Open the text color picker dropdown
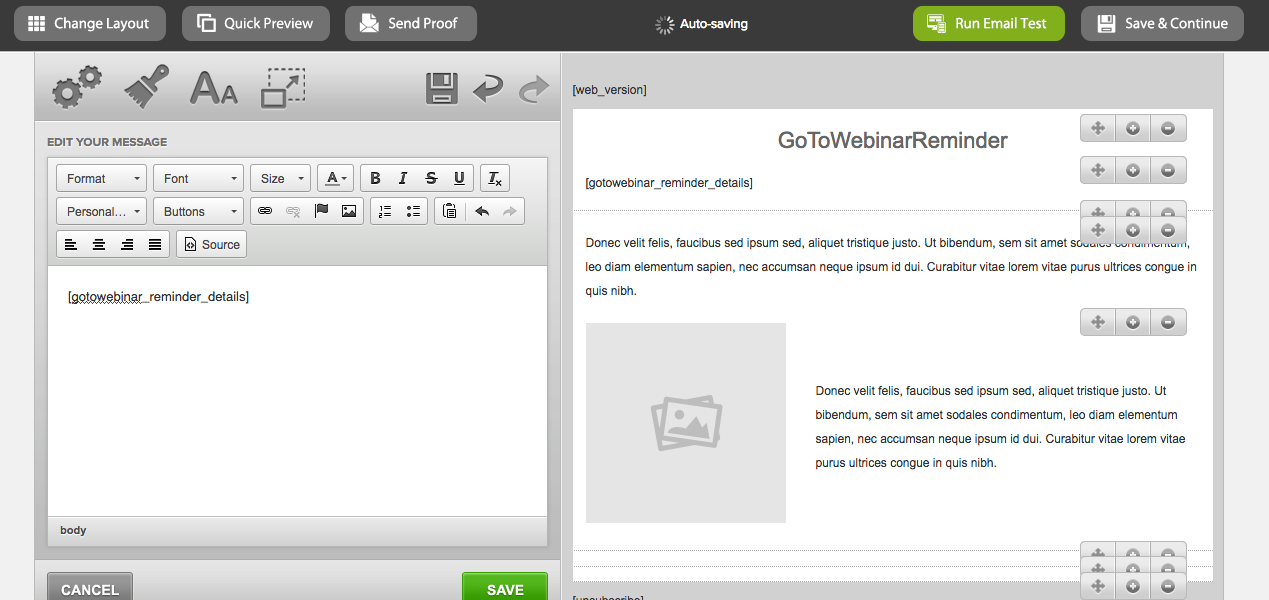The height and width of the screenshot is (600, 1269). coord(335,178)
